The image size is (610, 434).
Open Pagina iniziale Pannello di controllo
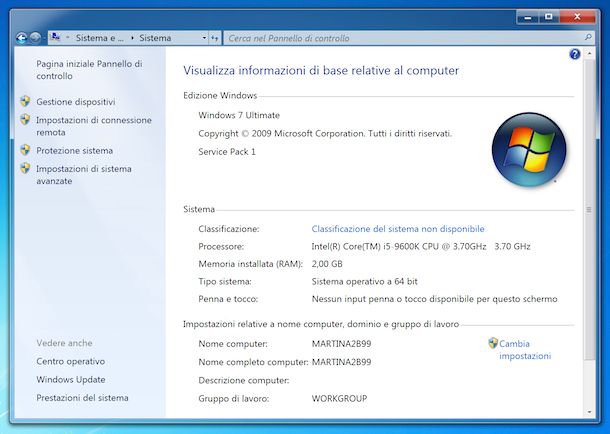pyautogui.click(x=89, y=70)
